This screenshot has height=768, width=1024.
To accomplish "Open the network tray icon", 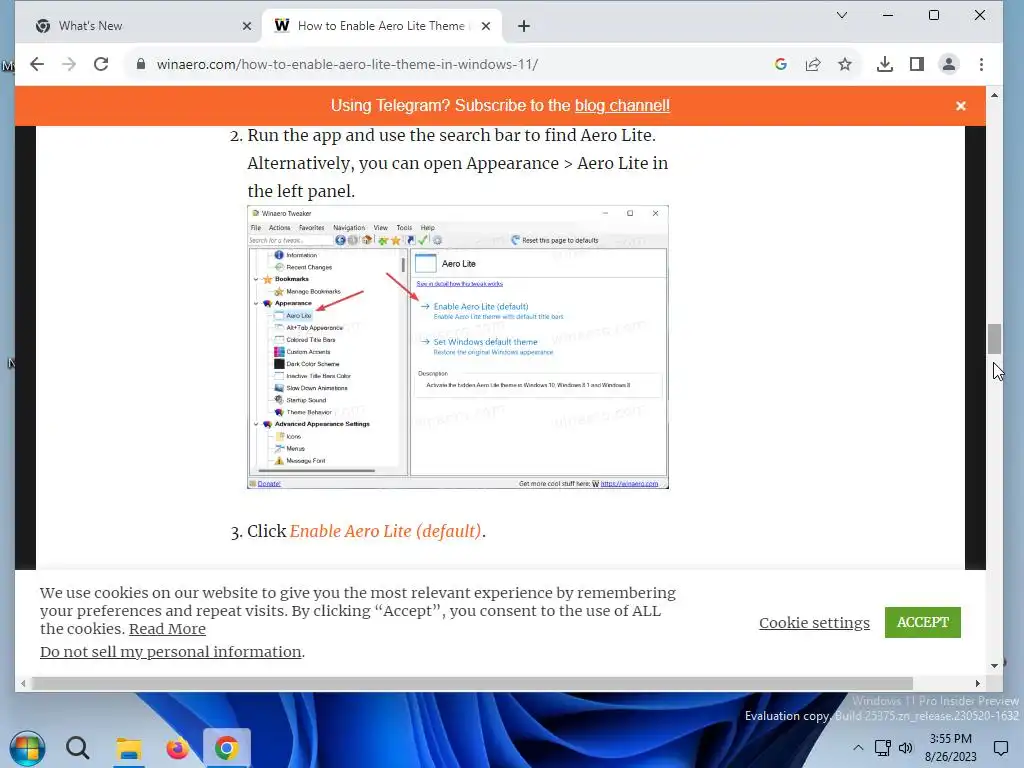I will [x=883, y=748].
